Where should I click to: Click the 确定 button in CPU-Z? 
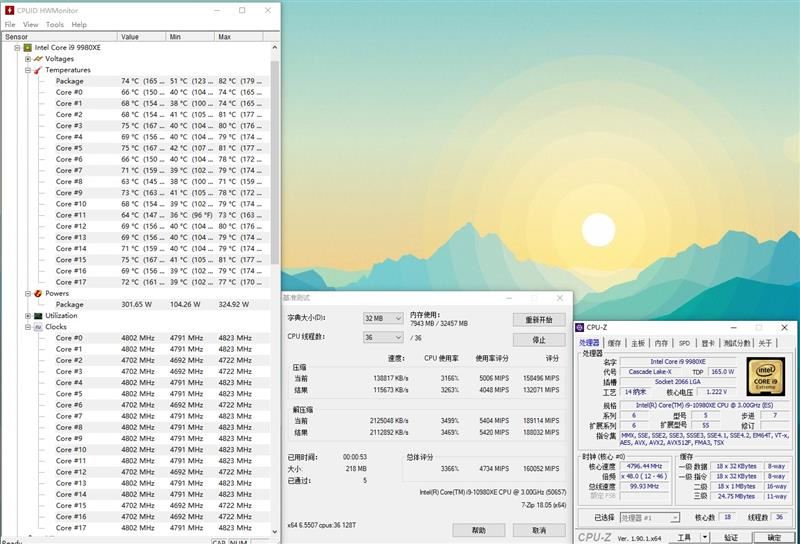coord(774,537)
